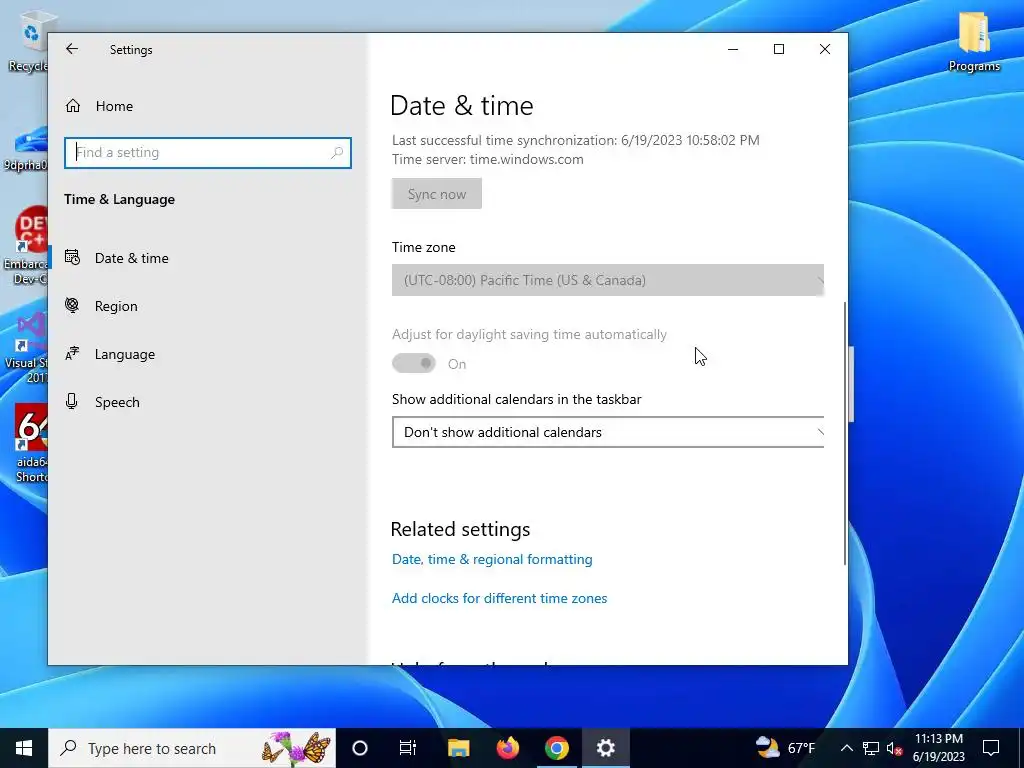This screenshot has width=1024, height=768.
Task: Go back with the Settings back arrow
Action: (72, 49)
